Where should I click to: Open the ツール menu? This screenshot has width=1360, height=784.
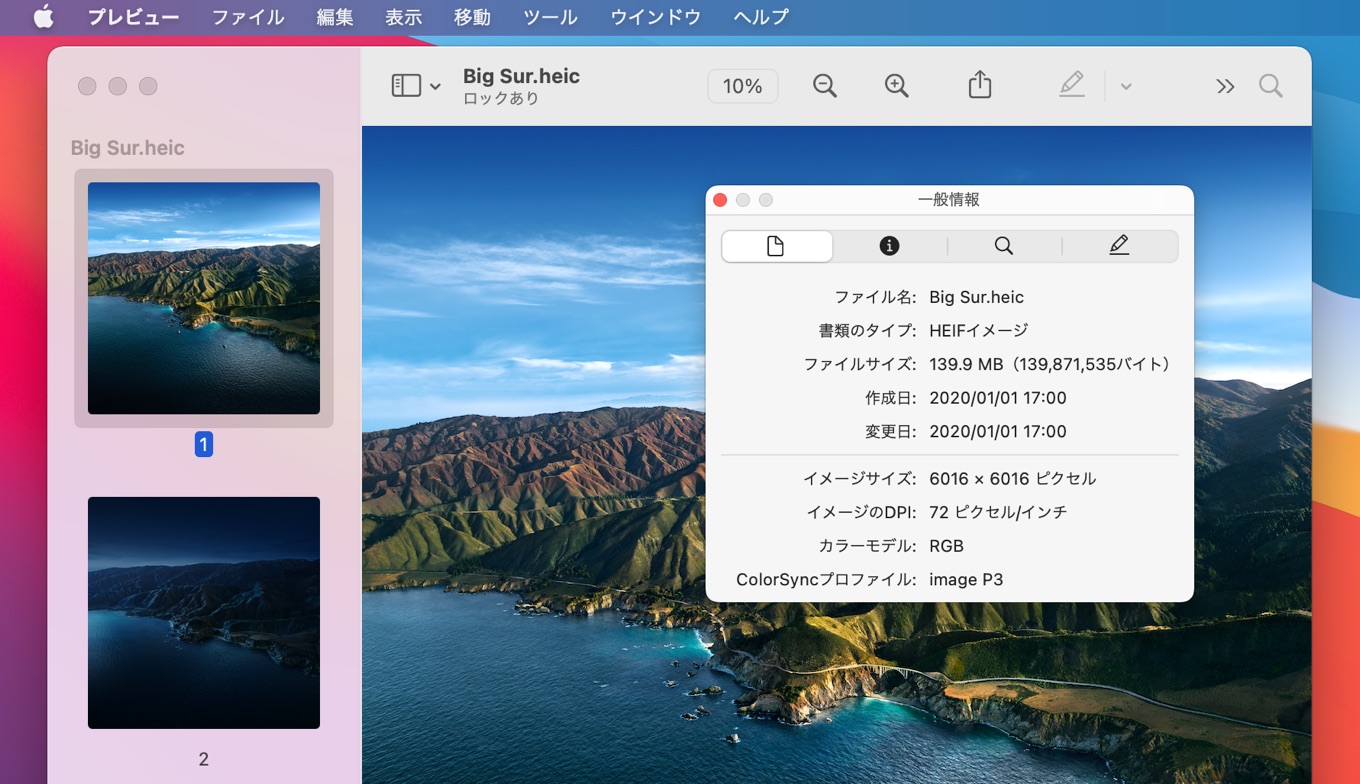pos(550,17)
